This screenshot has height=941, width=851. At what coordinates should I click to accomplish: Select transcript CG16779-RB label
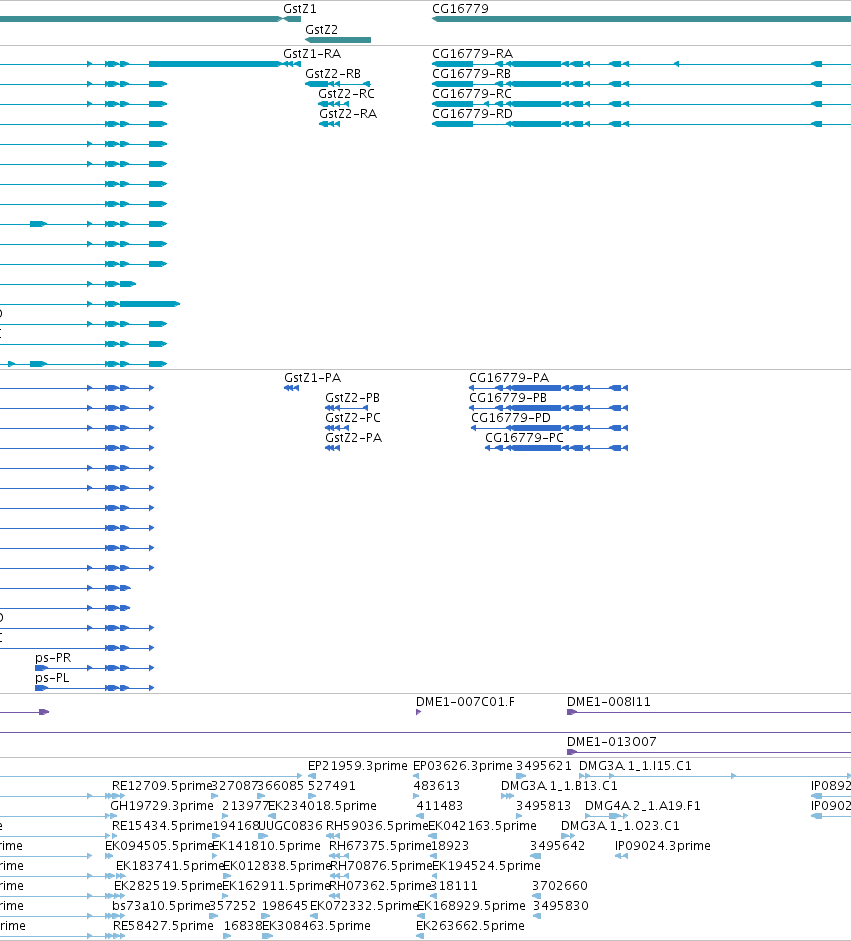click(472, 74)
